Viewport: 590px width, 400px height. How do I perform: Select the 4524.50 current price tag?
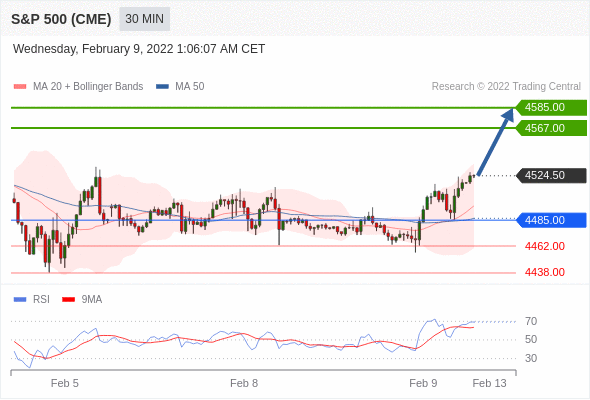551,175
